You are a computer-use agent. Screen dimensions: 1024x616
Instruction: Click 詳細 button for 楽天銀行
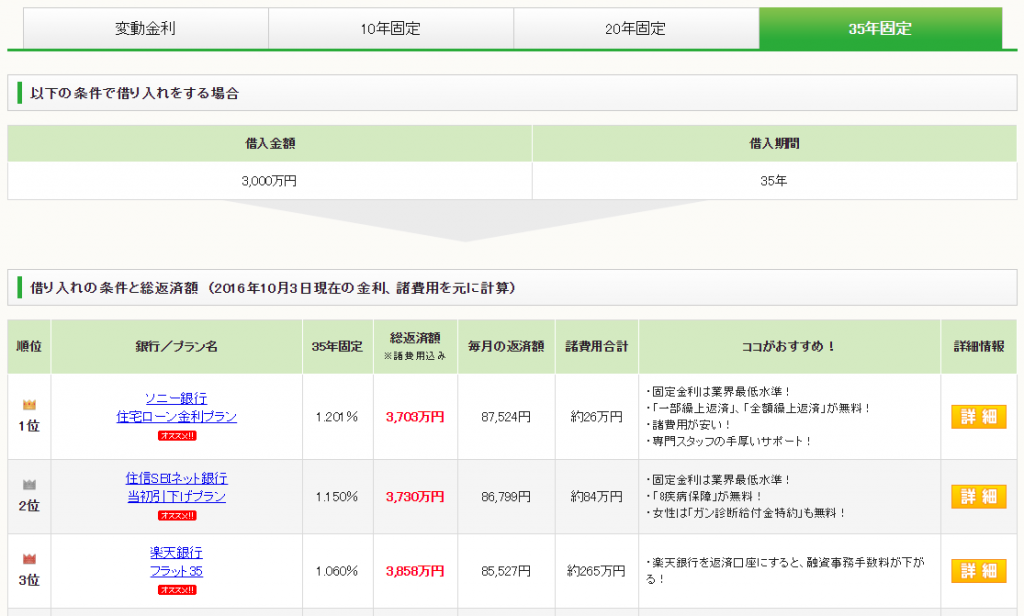tap(978, 571)
